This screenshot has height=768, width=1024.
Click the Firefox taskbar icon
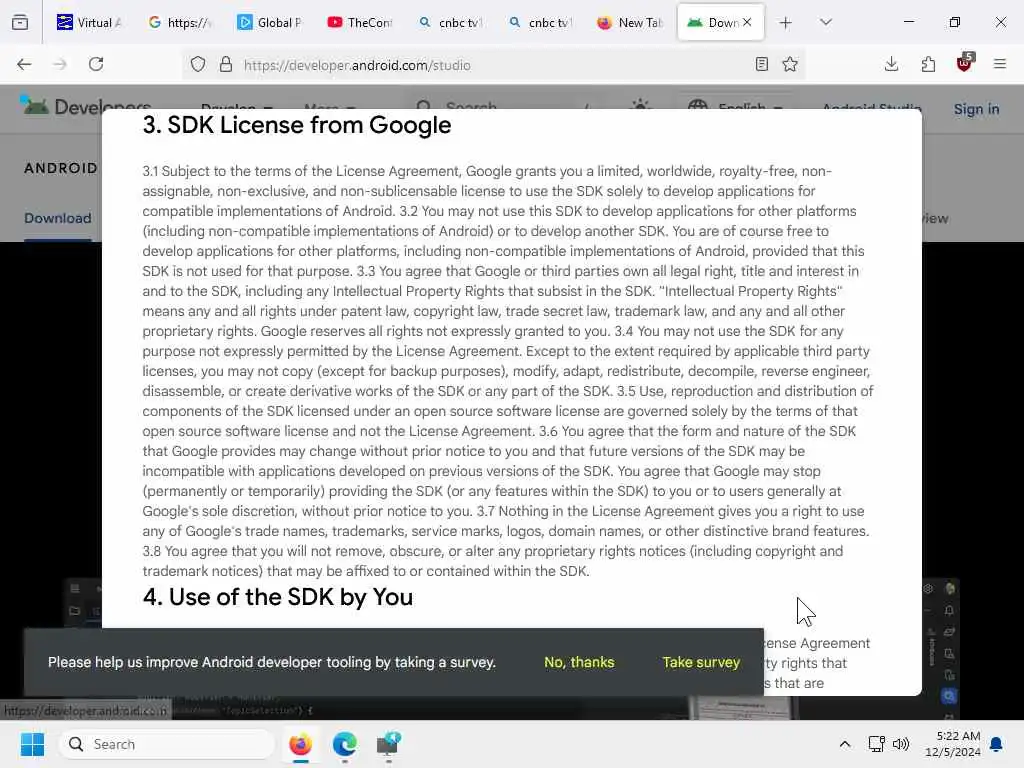300,744
